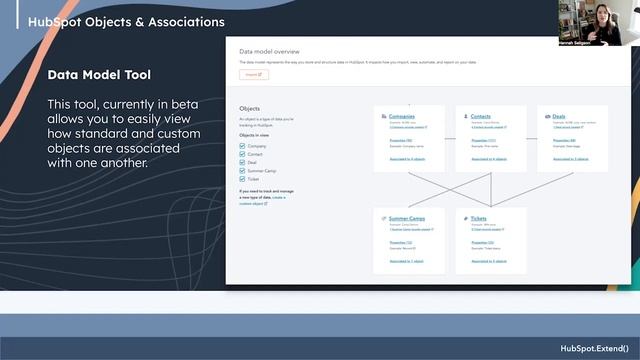Open Summer Camps Properties link
This screenshot has width=640, height=360.
(x=400, y=242)
